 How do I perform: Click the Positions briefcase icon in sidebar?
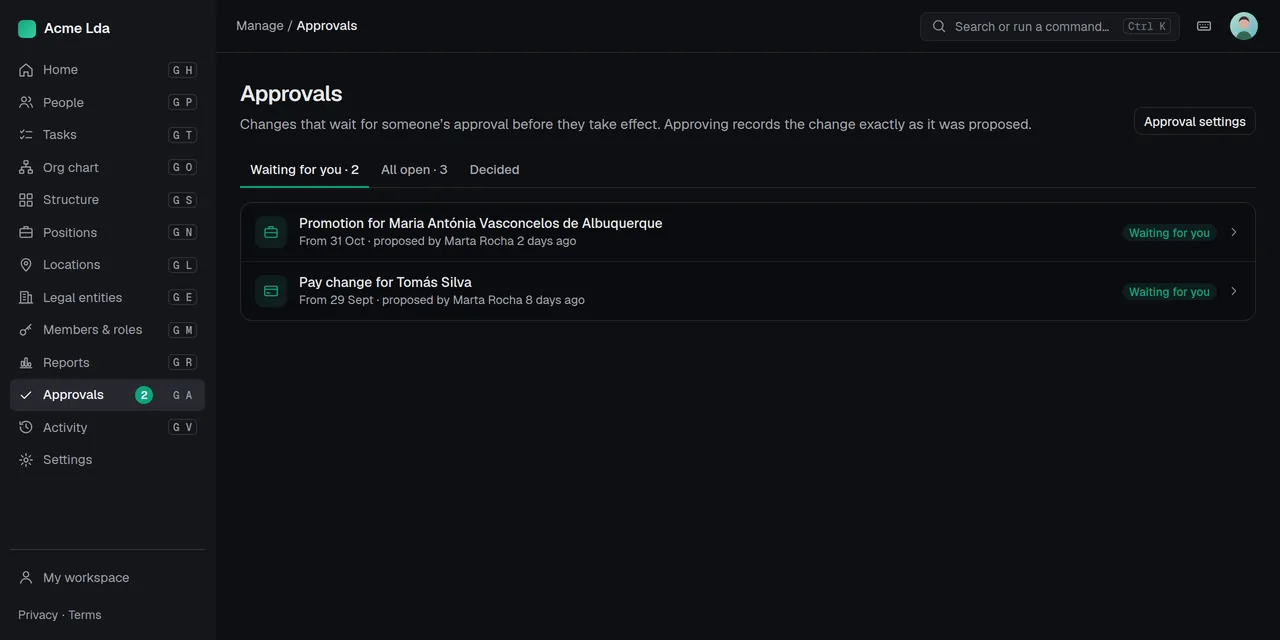pyautogui.click(x=26, y=232)
